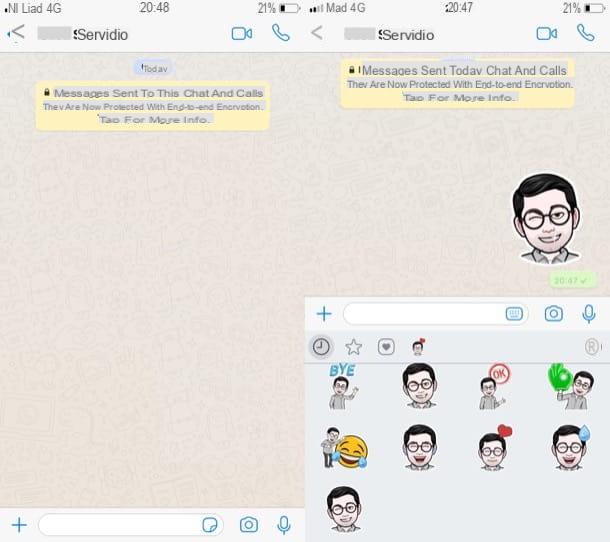Send the BYE waving sticker
This screenshot has width=610, height=542.
343,386
